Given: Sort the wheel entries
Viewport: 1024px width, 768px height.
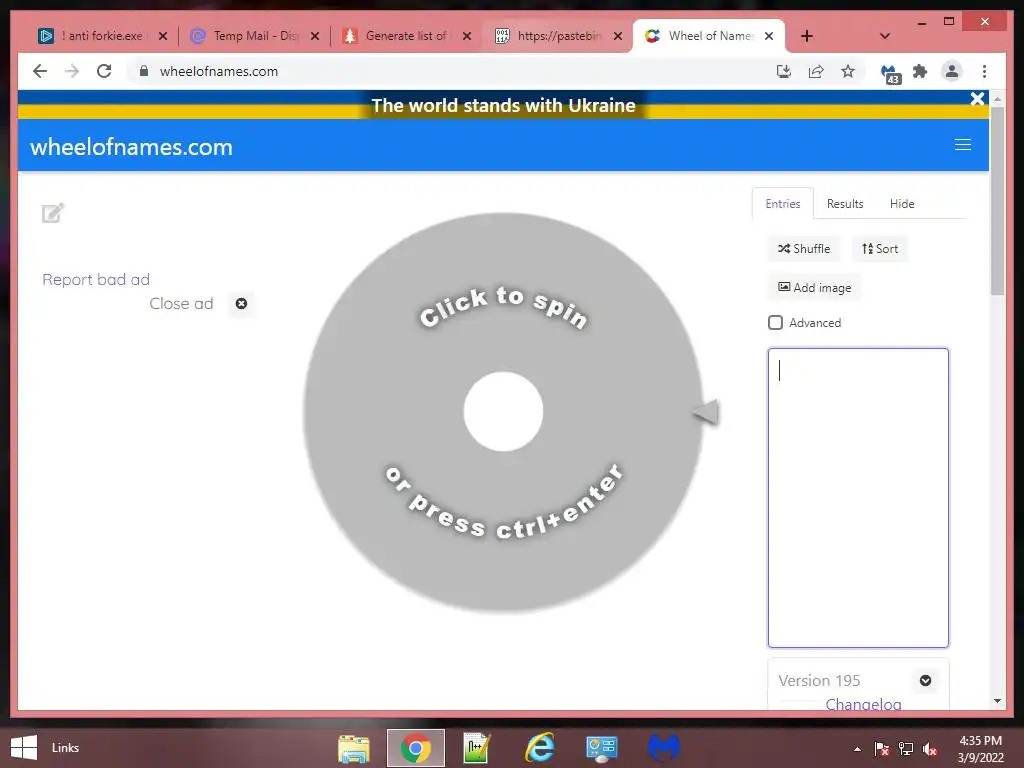Looking at the screenshot, I should [880, 249].
